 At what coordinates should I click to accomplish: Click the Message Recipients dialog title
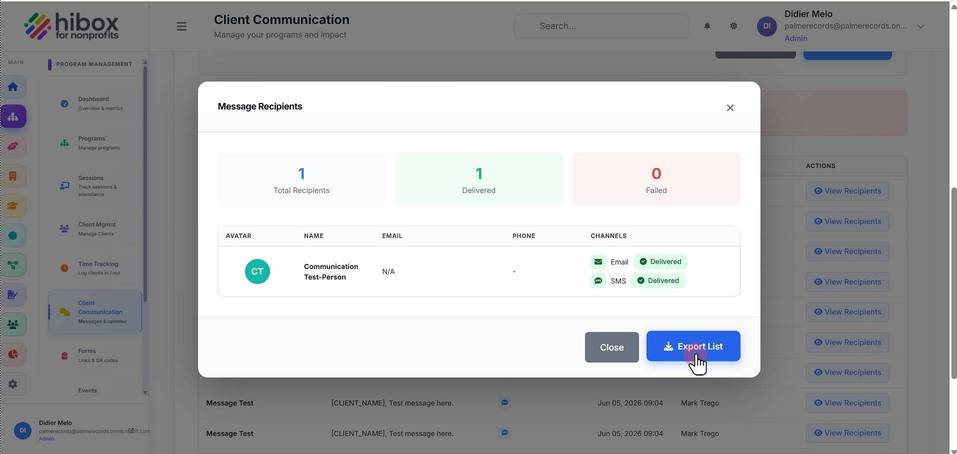pos(260,106)
